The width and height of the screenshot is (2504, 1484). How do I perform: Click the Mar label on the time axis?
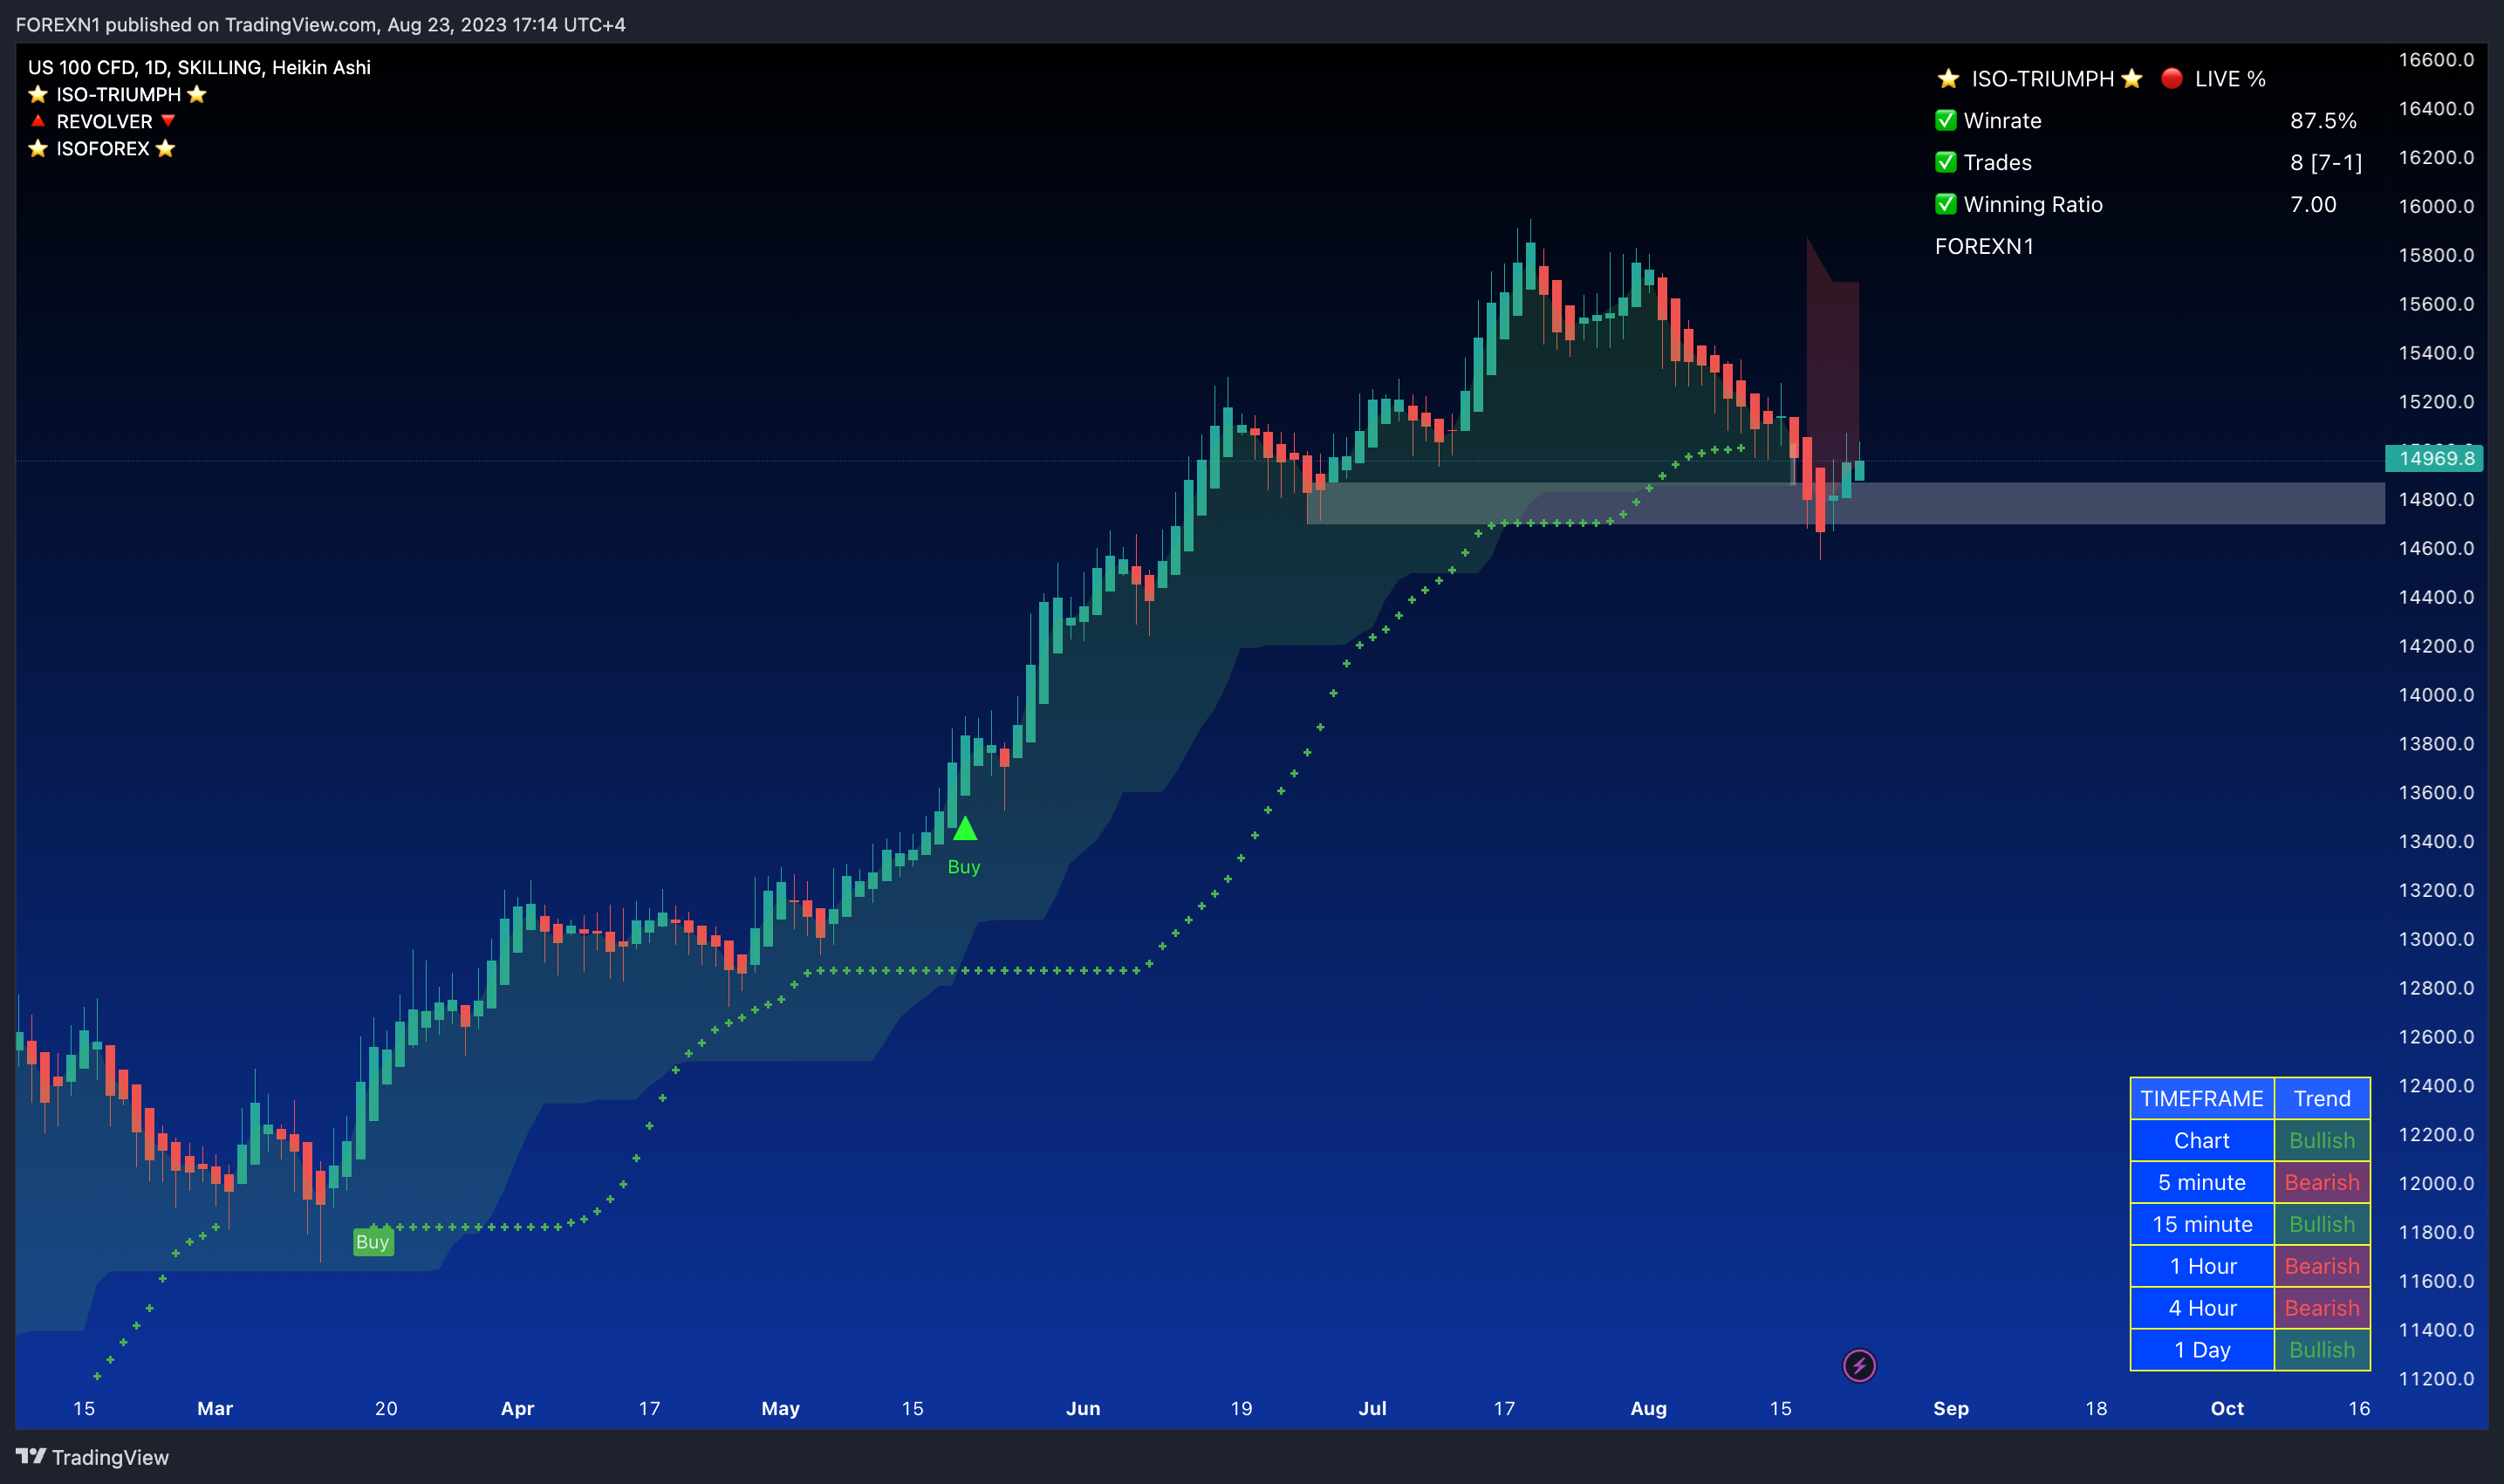pyautogui.click(x=215, y=1408)
